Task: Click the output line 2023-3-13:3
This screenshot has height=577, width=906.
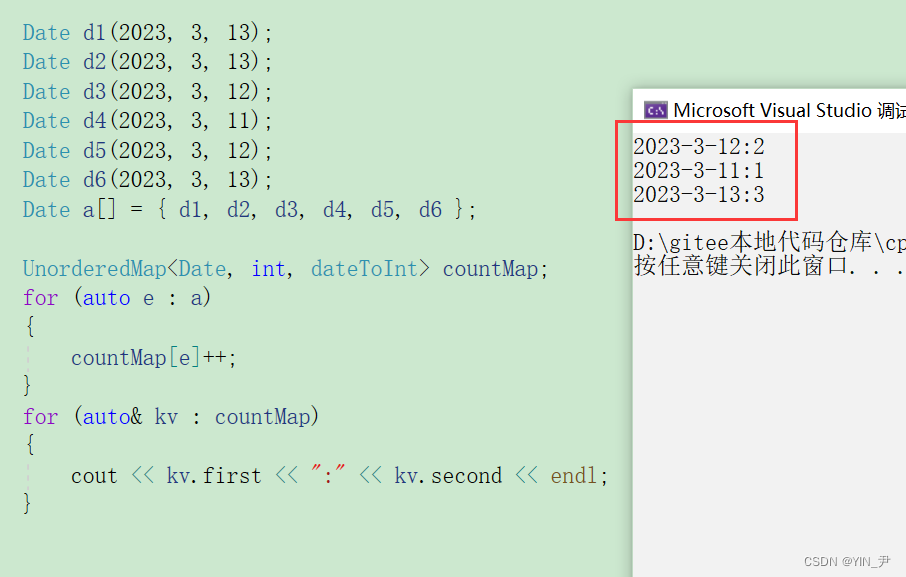Action: 699,195
